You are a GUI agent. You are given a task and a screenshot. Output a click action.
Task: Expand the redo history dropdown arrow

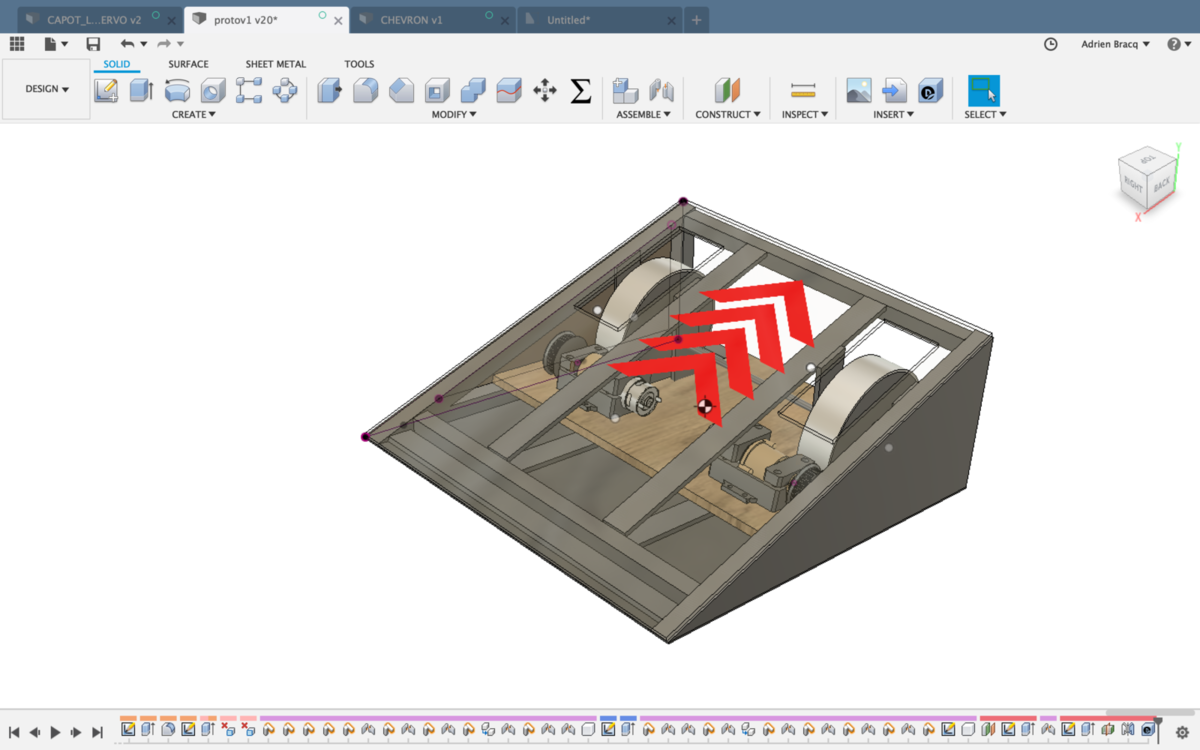click(x=180, y=44)
